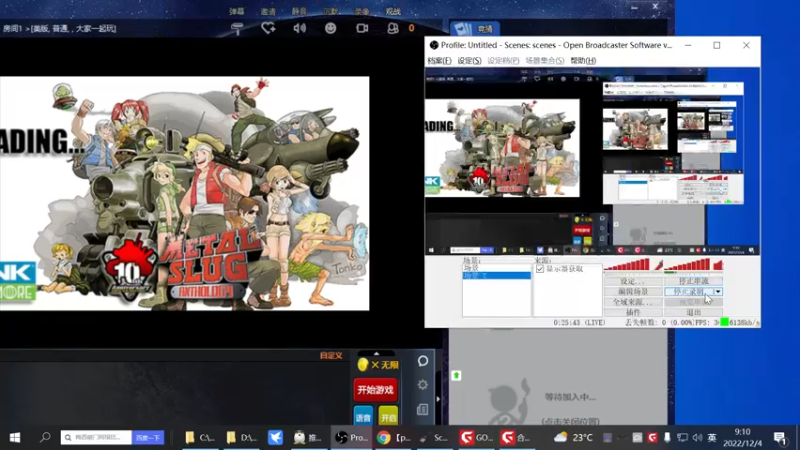Viewport: 800px width, 450px height.
Task: Click the 英 input method indicator
Action: pyautogui.click(x=712, y=437)
